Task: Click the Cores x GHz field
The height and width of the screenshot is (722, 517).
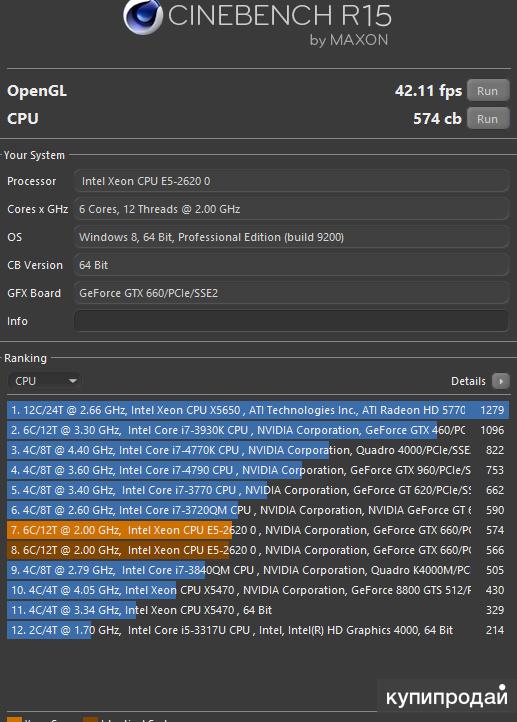Action: [291, 209]
